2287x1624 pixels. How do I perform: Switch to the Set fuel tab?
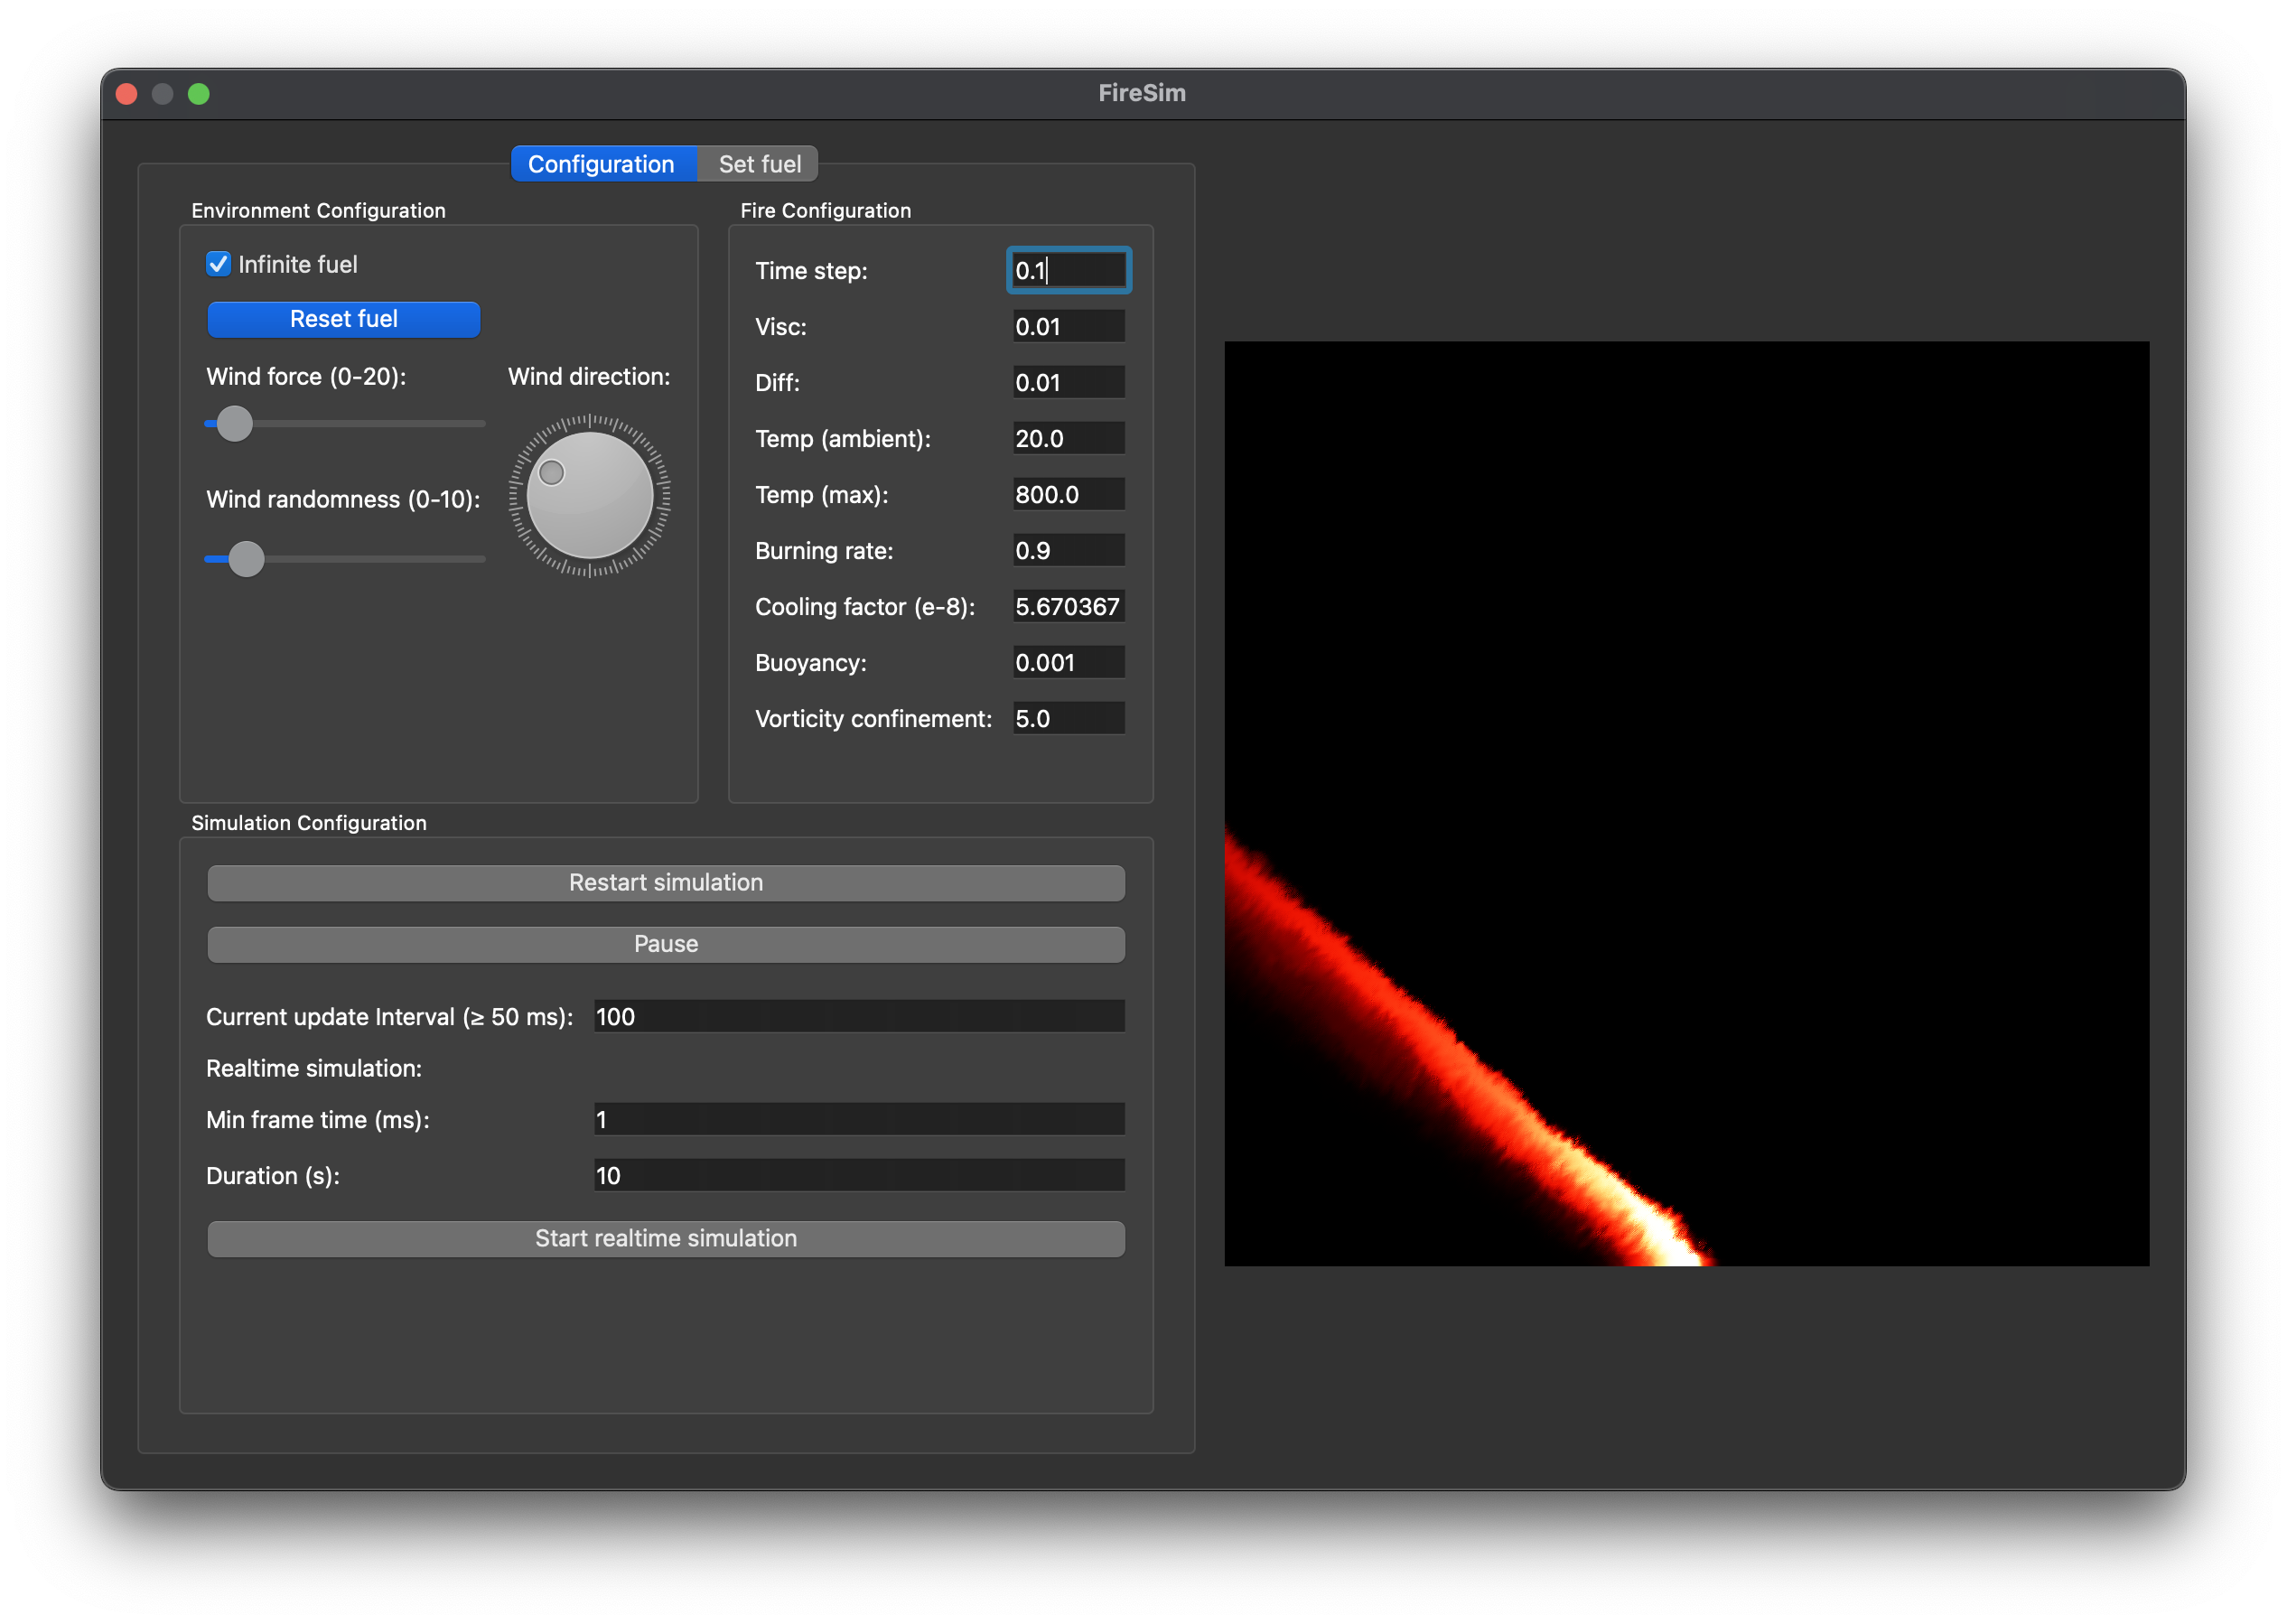[759, 164]
